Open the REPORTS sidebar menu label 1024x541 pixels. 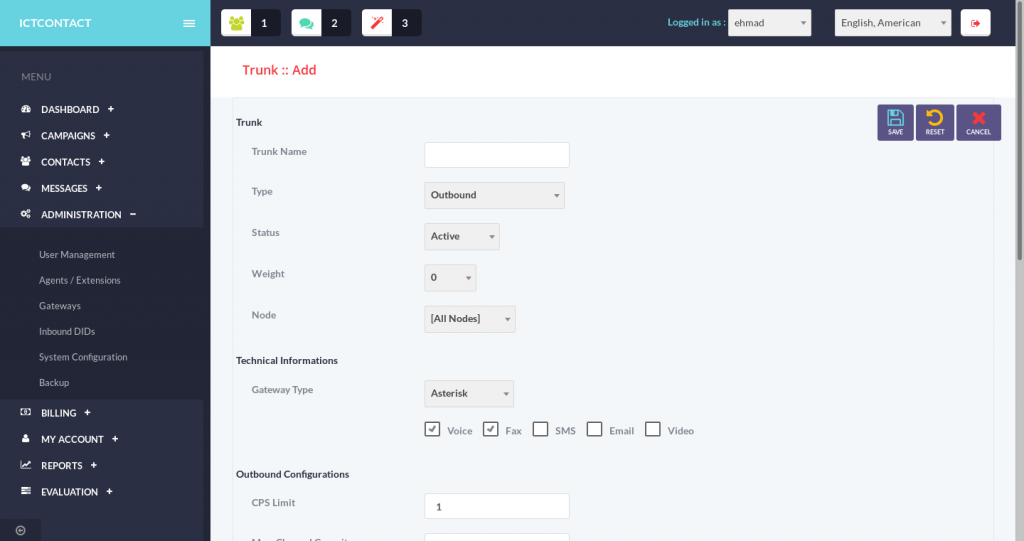[61, 465]
